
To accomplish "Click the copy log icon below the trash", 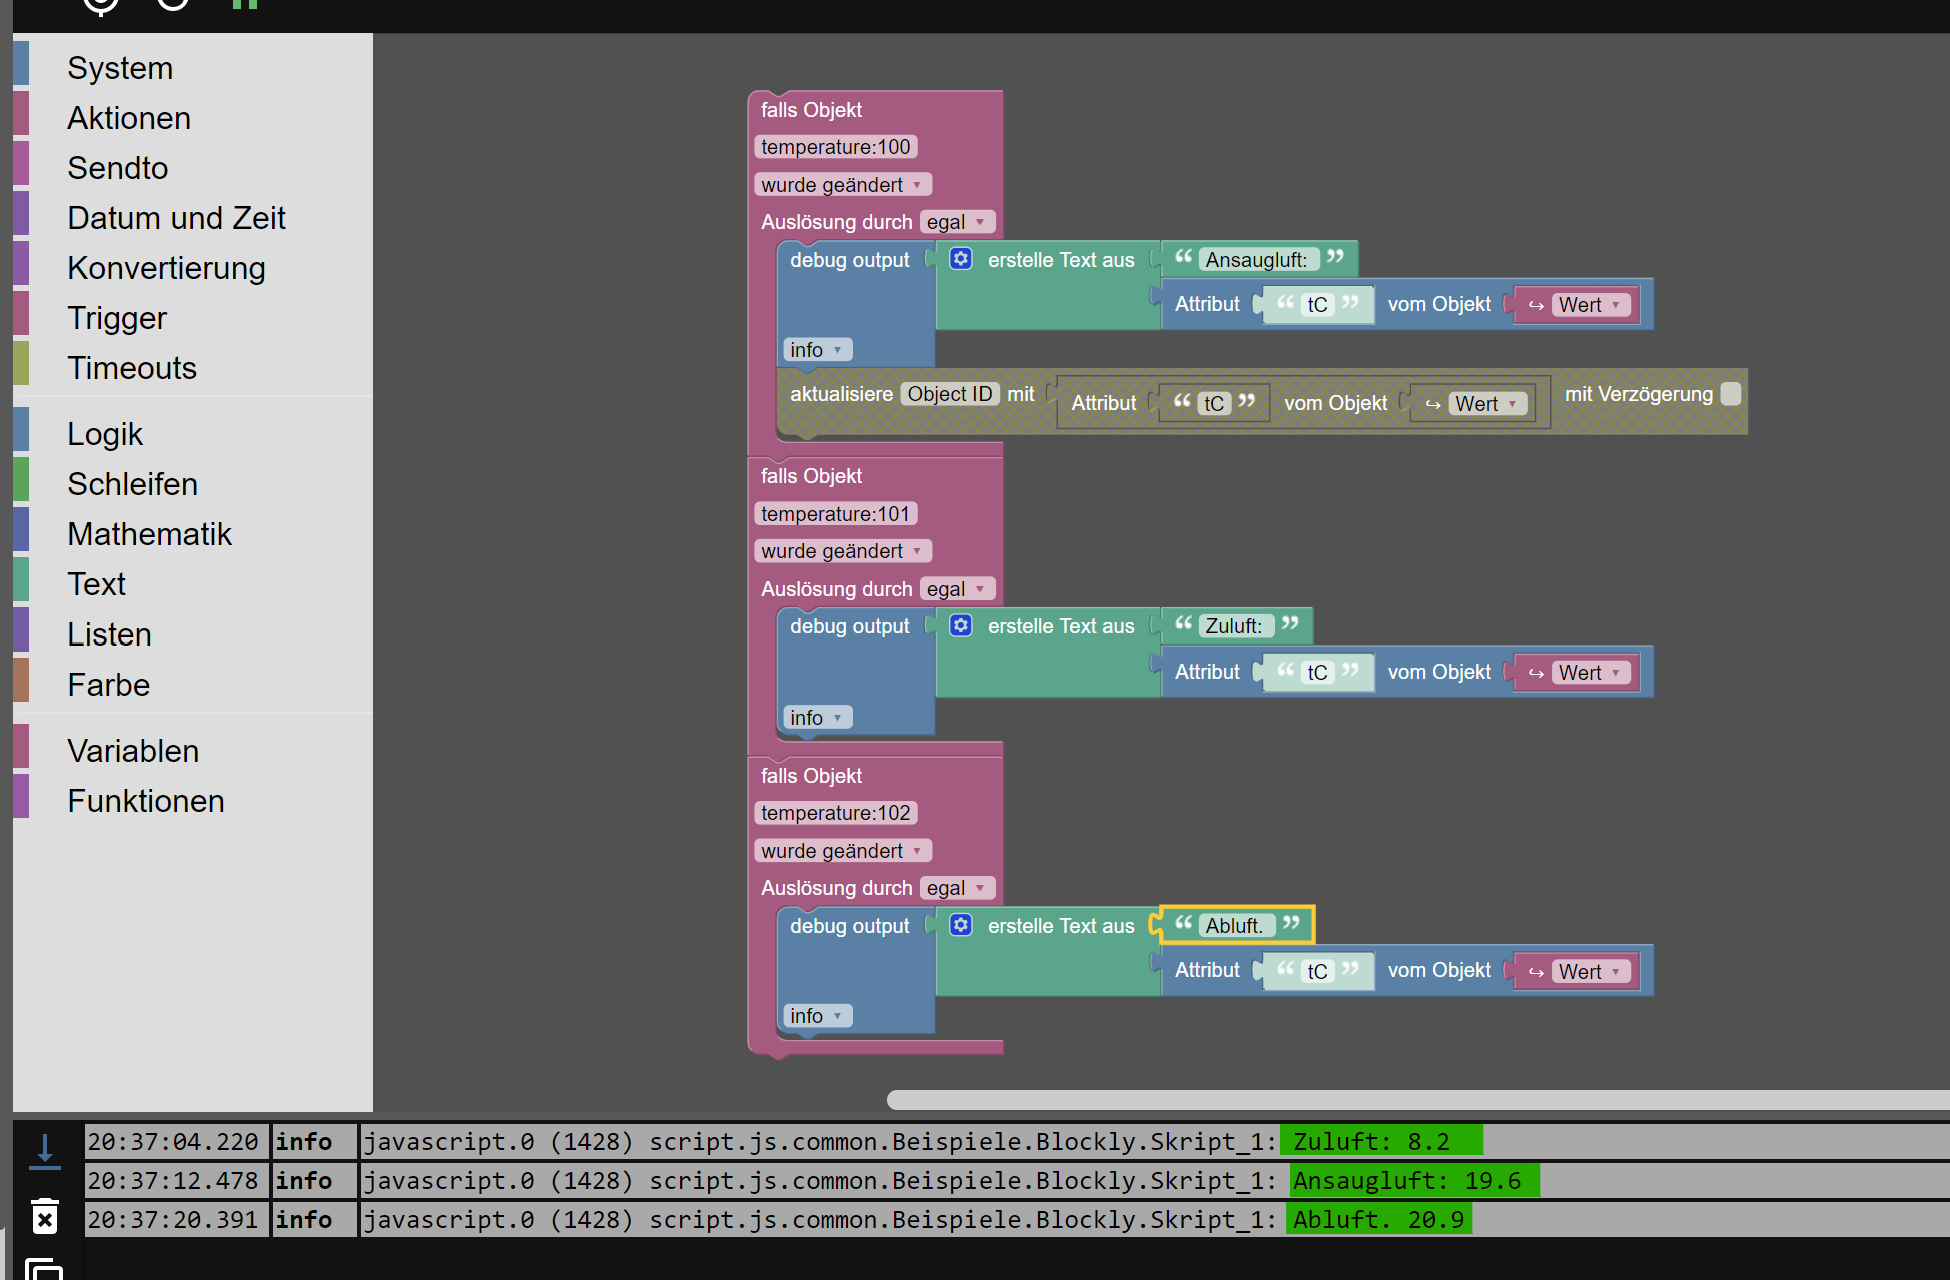I will (x=45, y=1268).
